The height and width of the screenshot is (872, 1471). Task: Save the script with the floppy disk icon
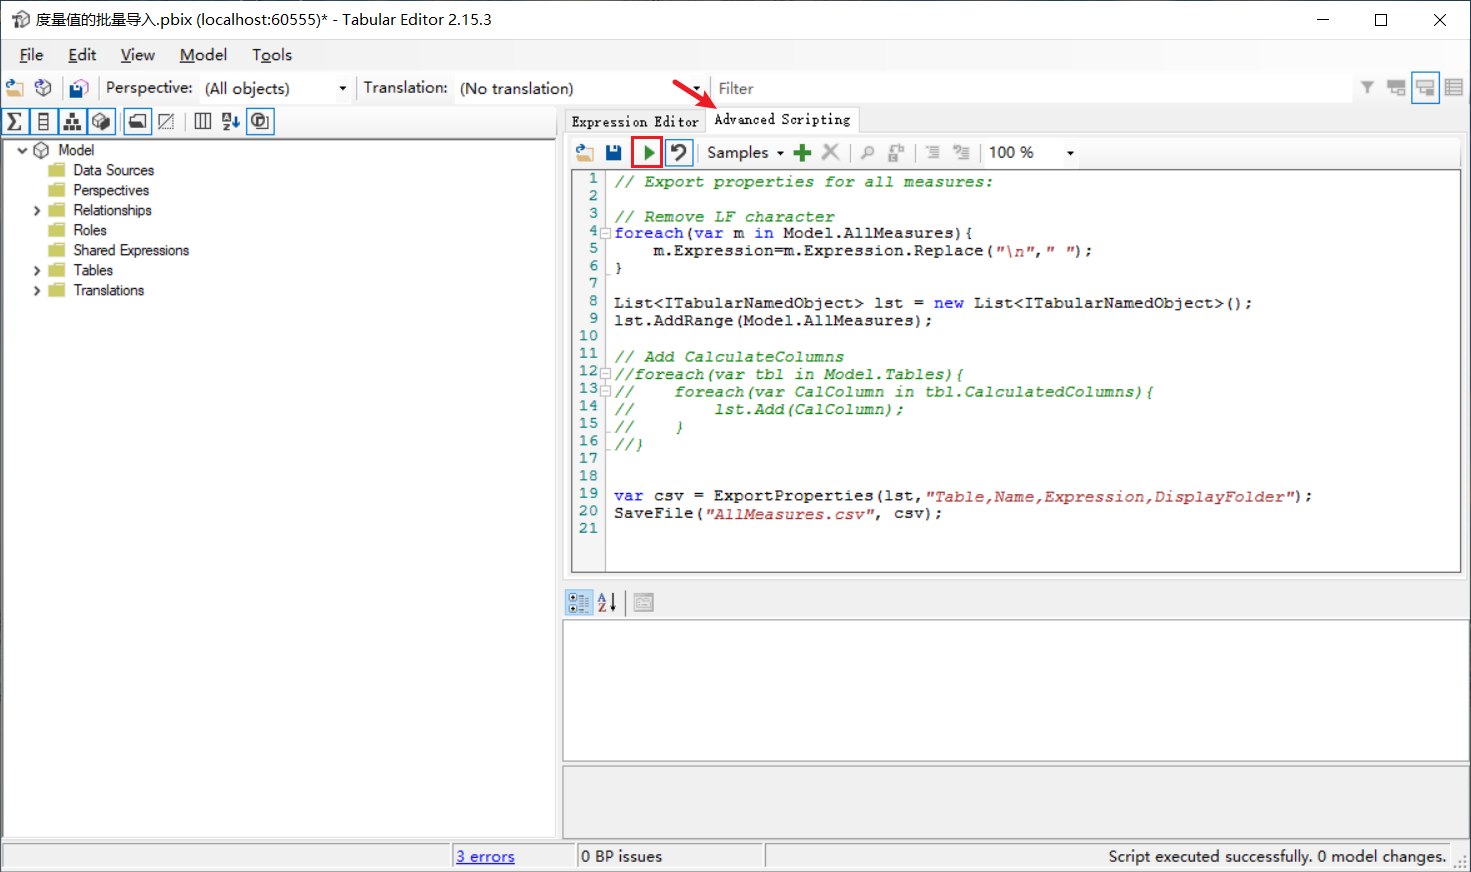click(613, 152)
